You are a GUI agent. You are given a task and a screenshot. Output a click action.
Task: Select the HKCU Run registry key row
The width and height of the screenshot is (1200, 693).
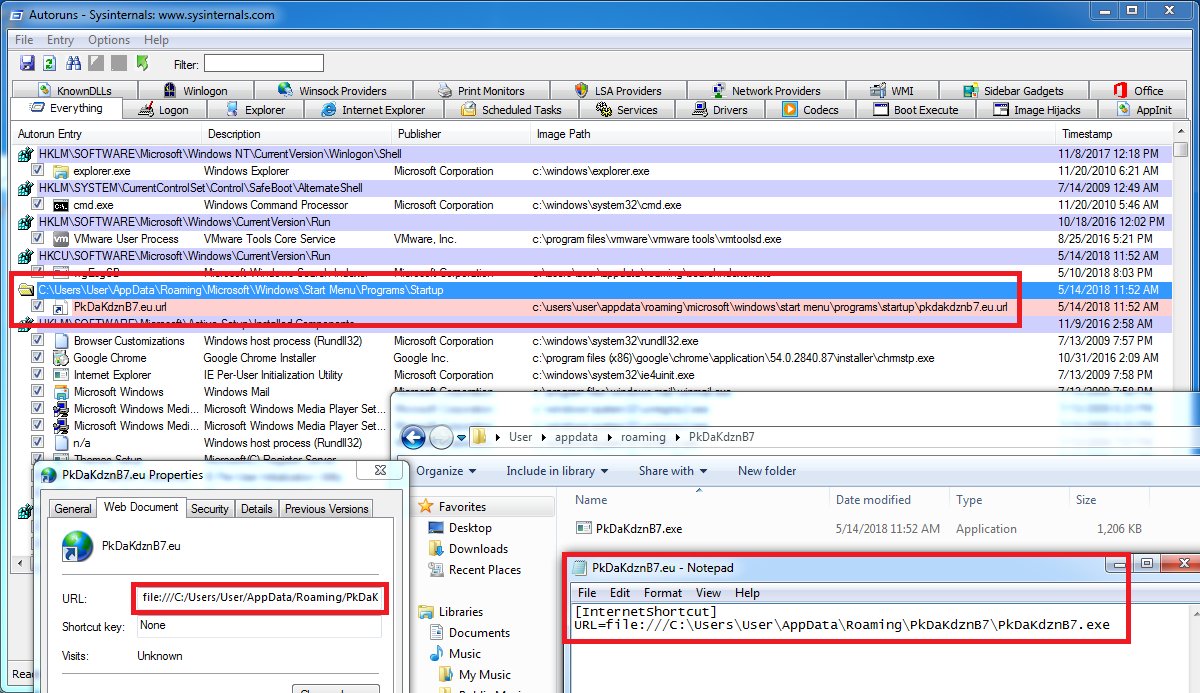point(594,256)
